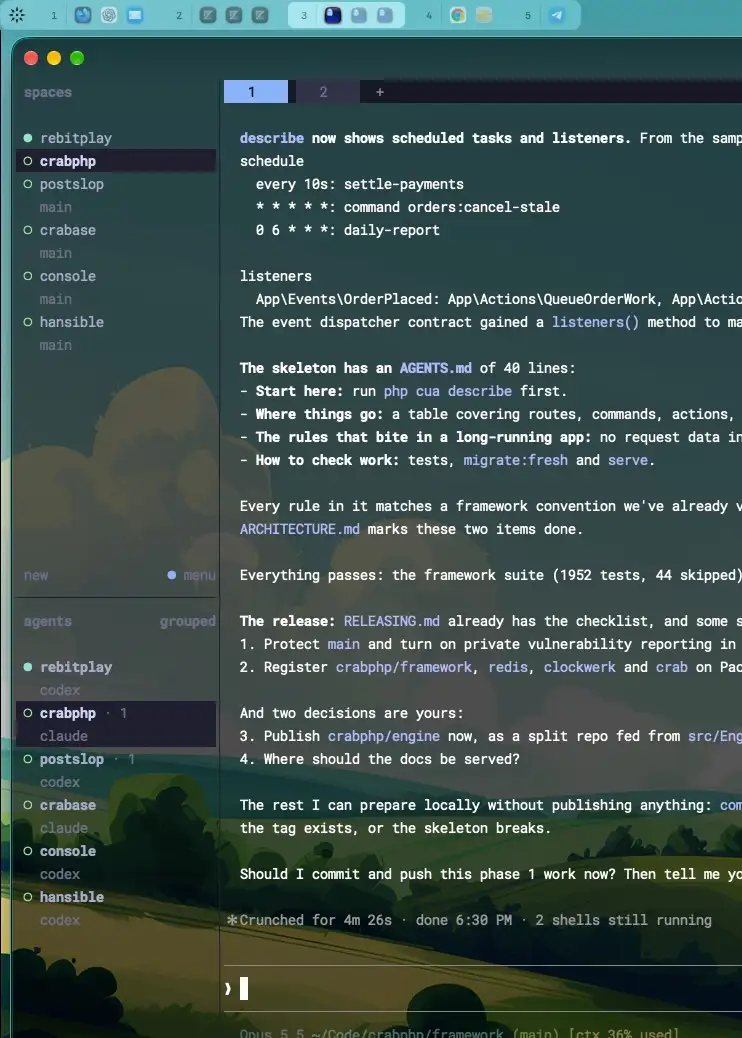Viewport: 742px width, 1038px height.
Task: Click 'crabphp/framework' package reference
Action: [404, 667]
